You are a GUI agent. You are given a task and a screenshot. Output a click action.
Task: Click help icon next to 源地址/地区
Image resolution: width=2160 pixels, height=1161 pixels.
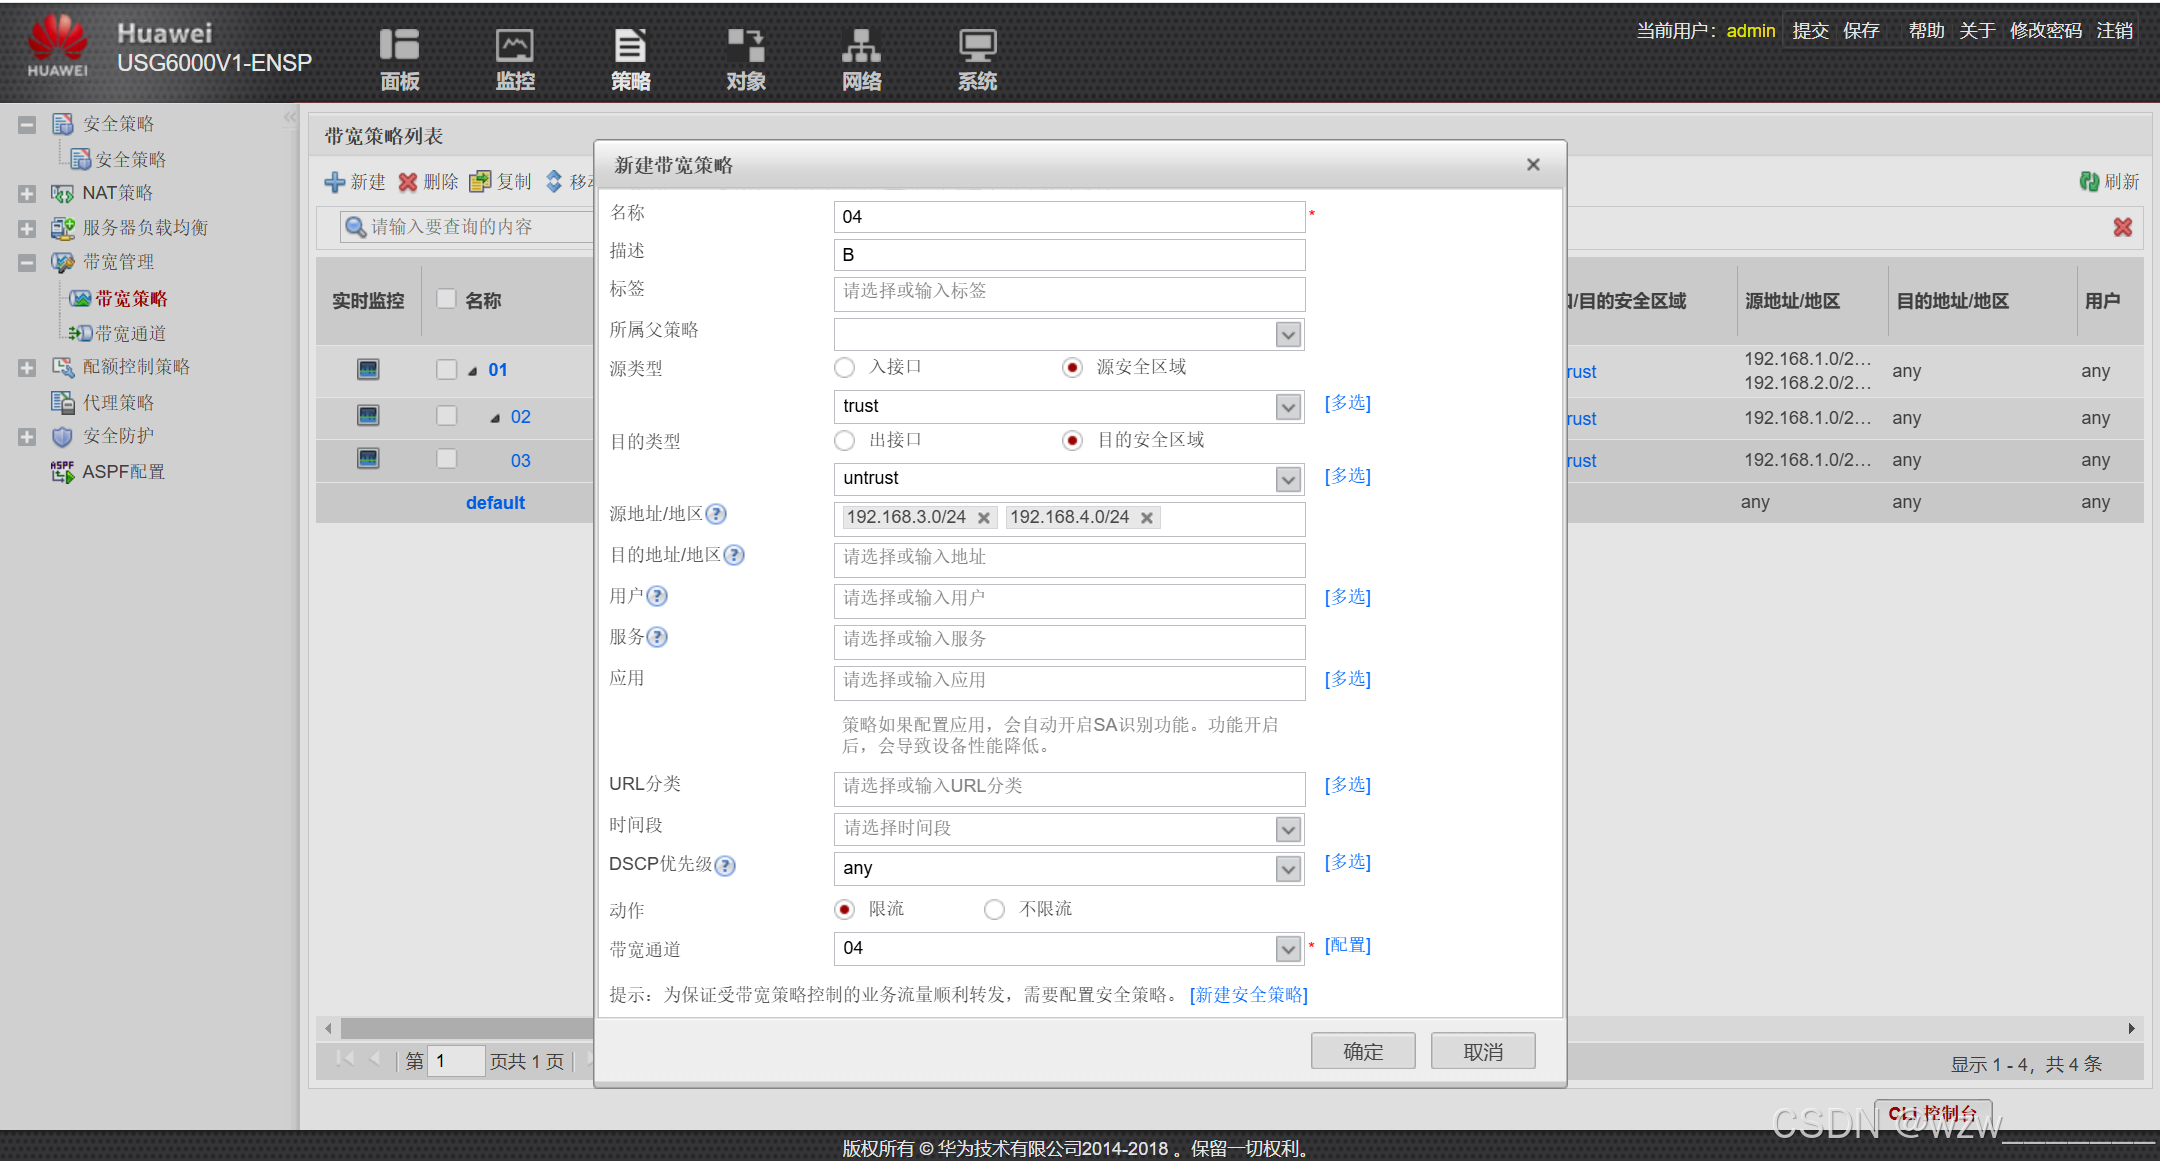pos(716,514)
